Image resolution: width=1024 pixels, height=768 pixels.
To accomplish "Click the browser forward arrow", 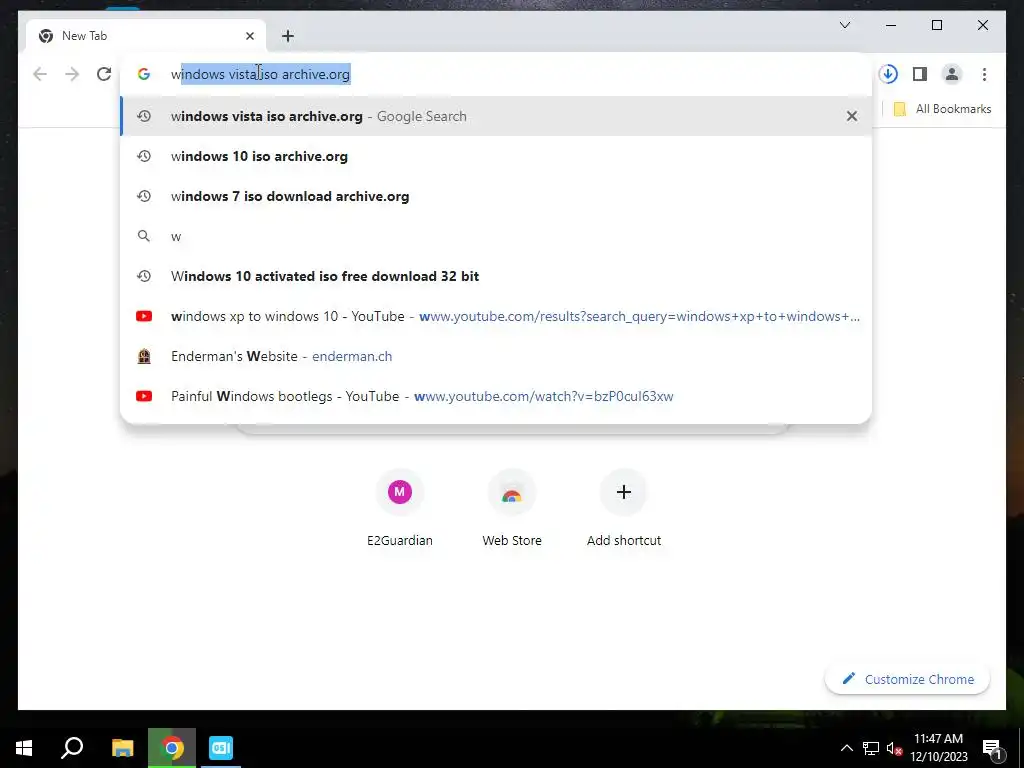I will click(x=72, y=74).
